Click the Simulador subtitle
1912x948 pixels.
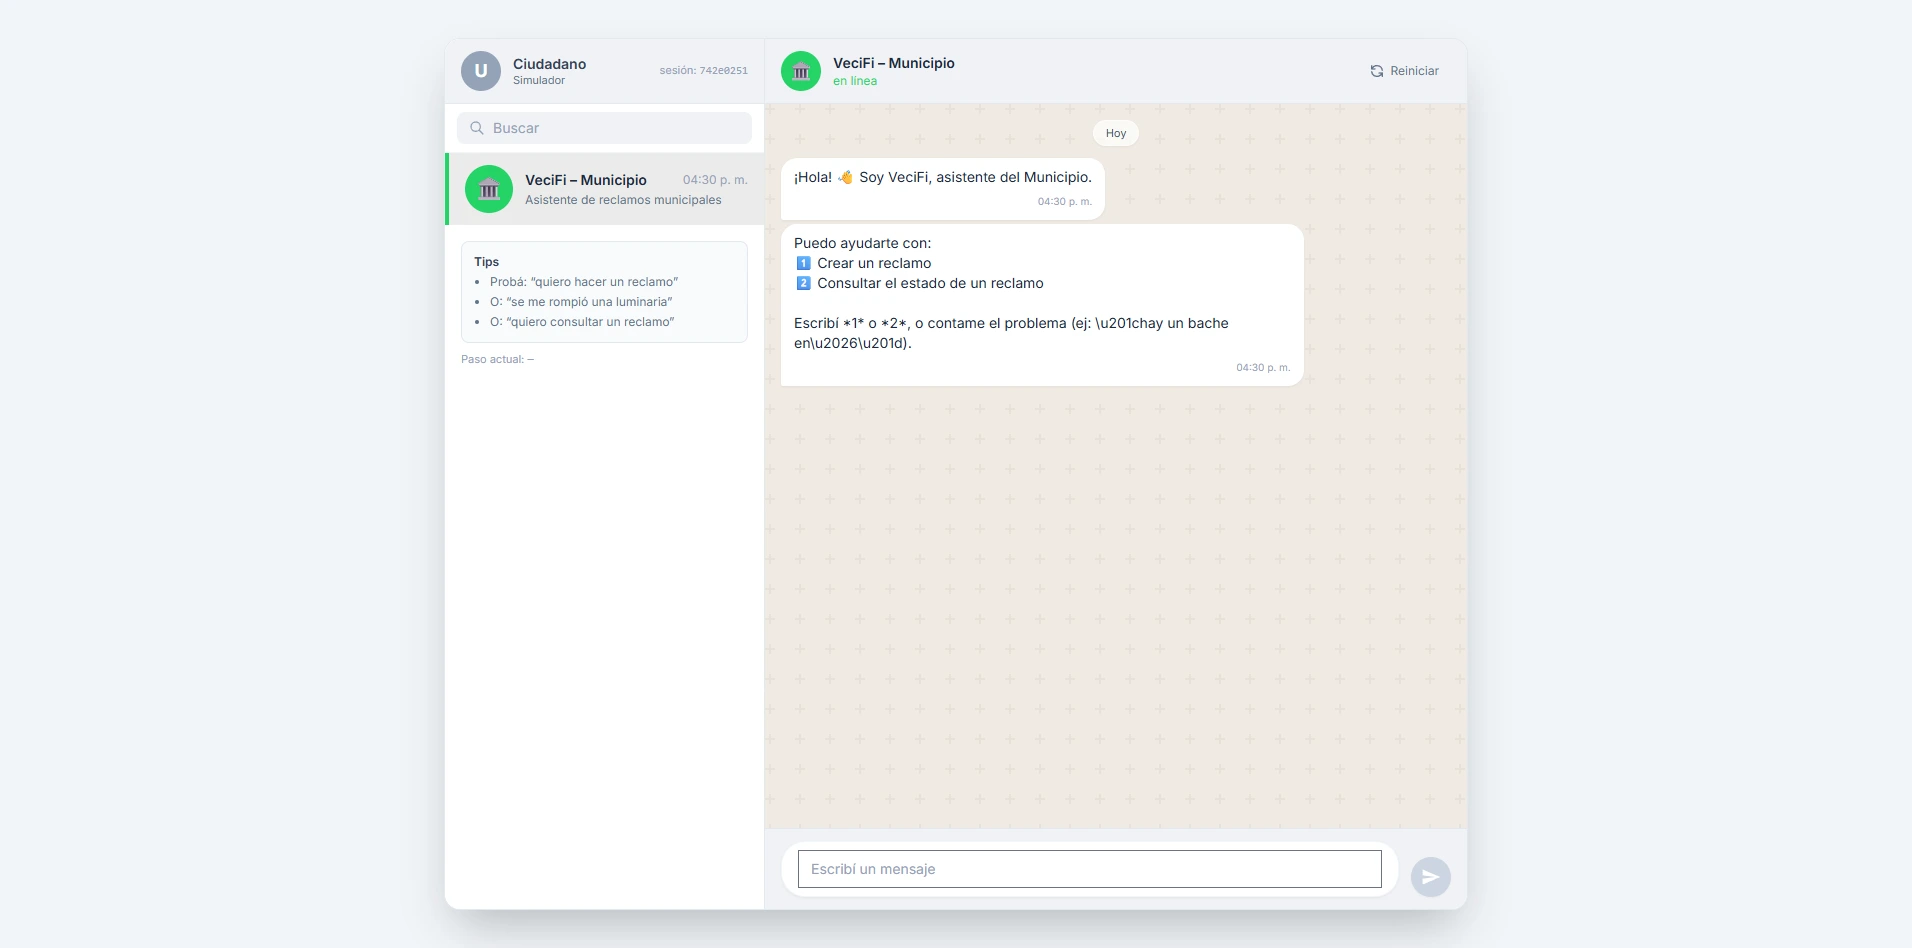pos(539,80)
